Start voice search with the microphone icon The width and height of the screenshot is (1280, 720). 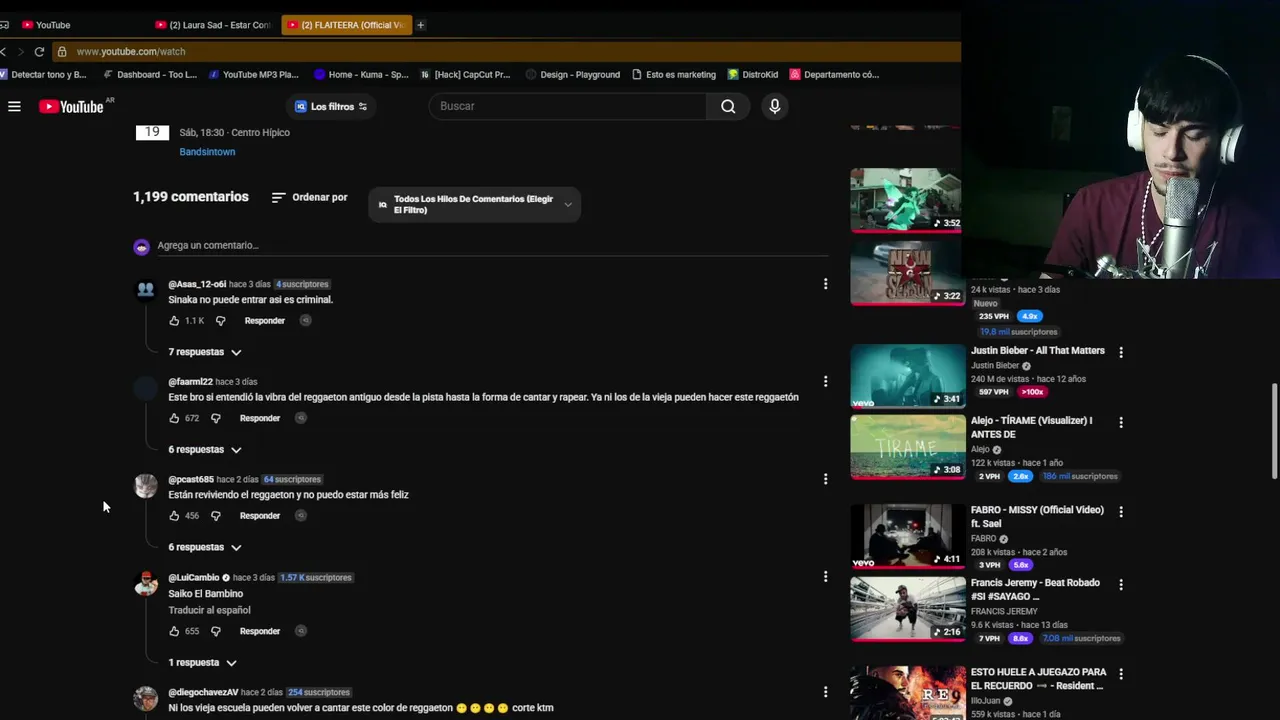click(x=774, y=106)
